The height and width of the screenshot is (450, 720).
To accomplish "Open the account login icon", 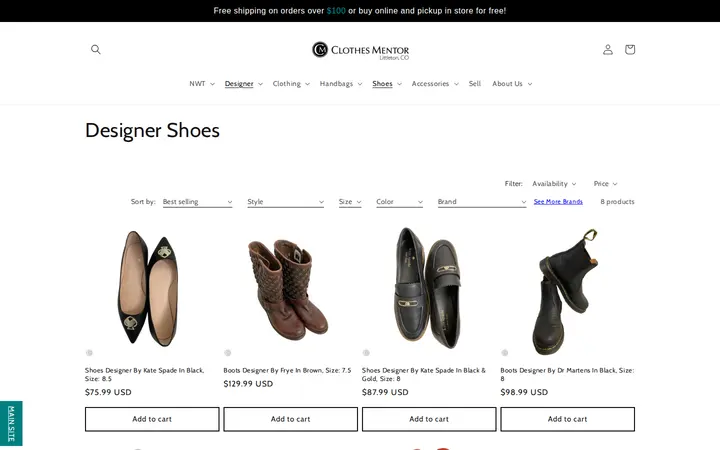I will [608, 49].
